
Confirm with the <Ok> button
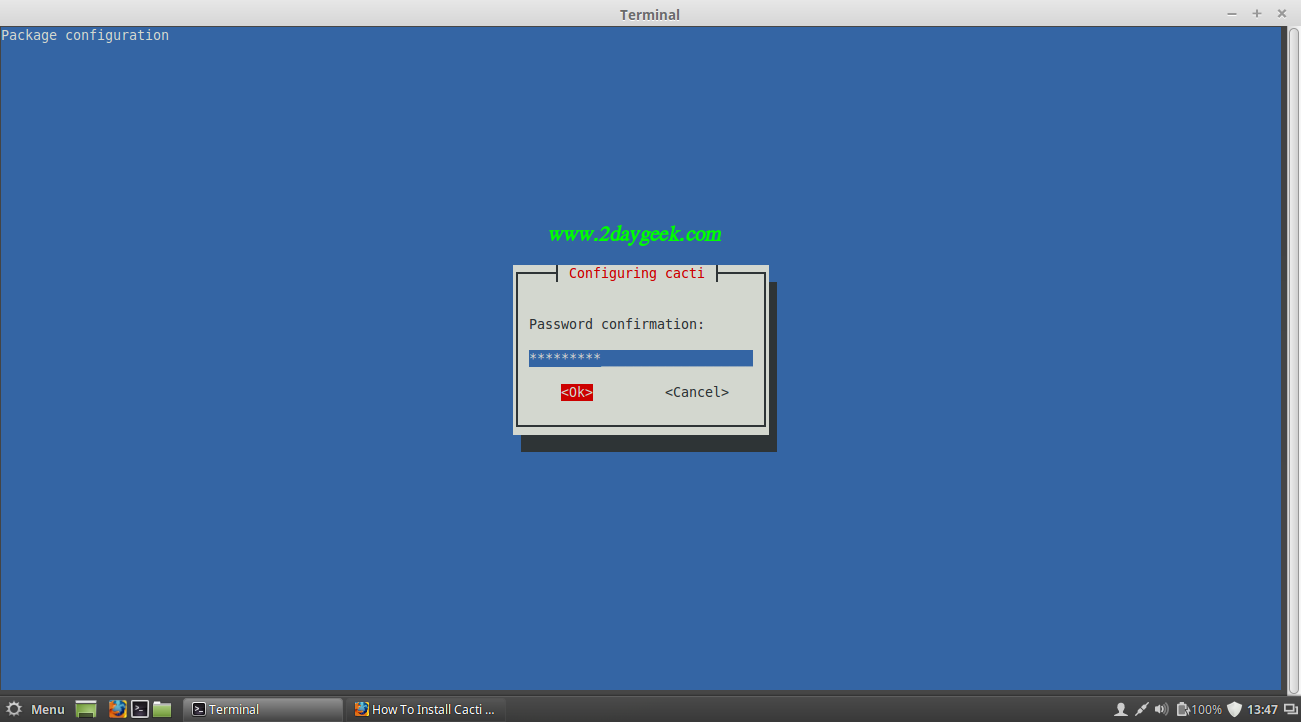coord(577,393)
